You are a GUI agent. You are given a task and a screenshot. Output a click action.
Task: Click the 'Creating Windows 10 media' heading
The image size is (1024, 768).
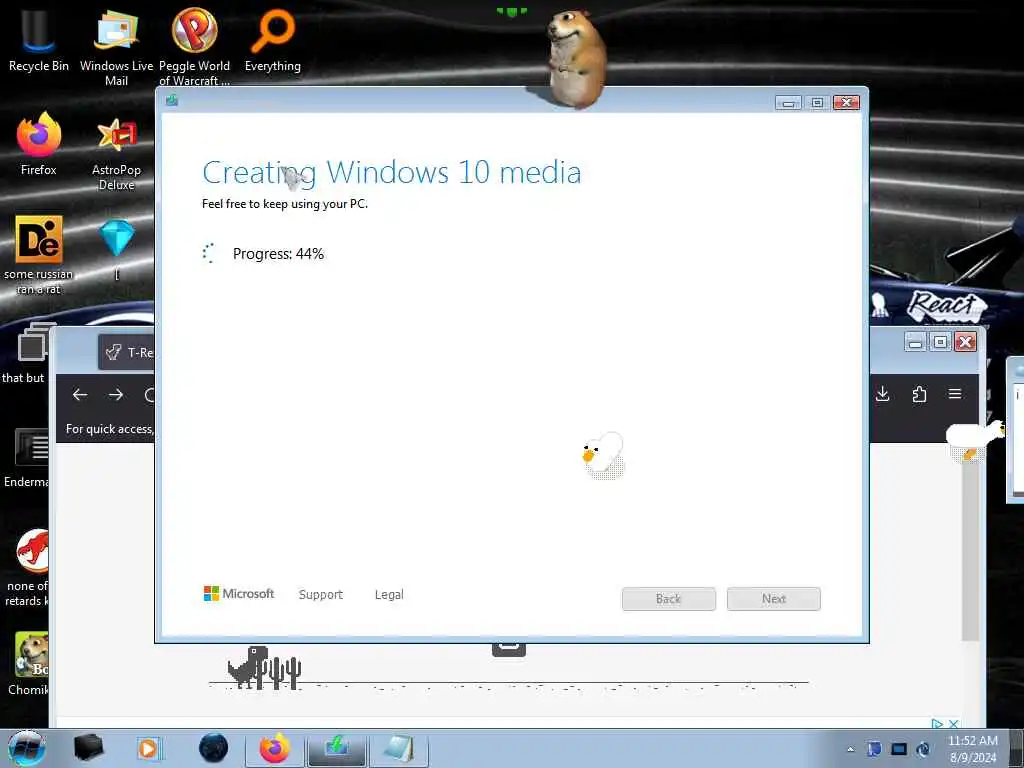[391, 173]
